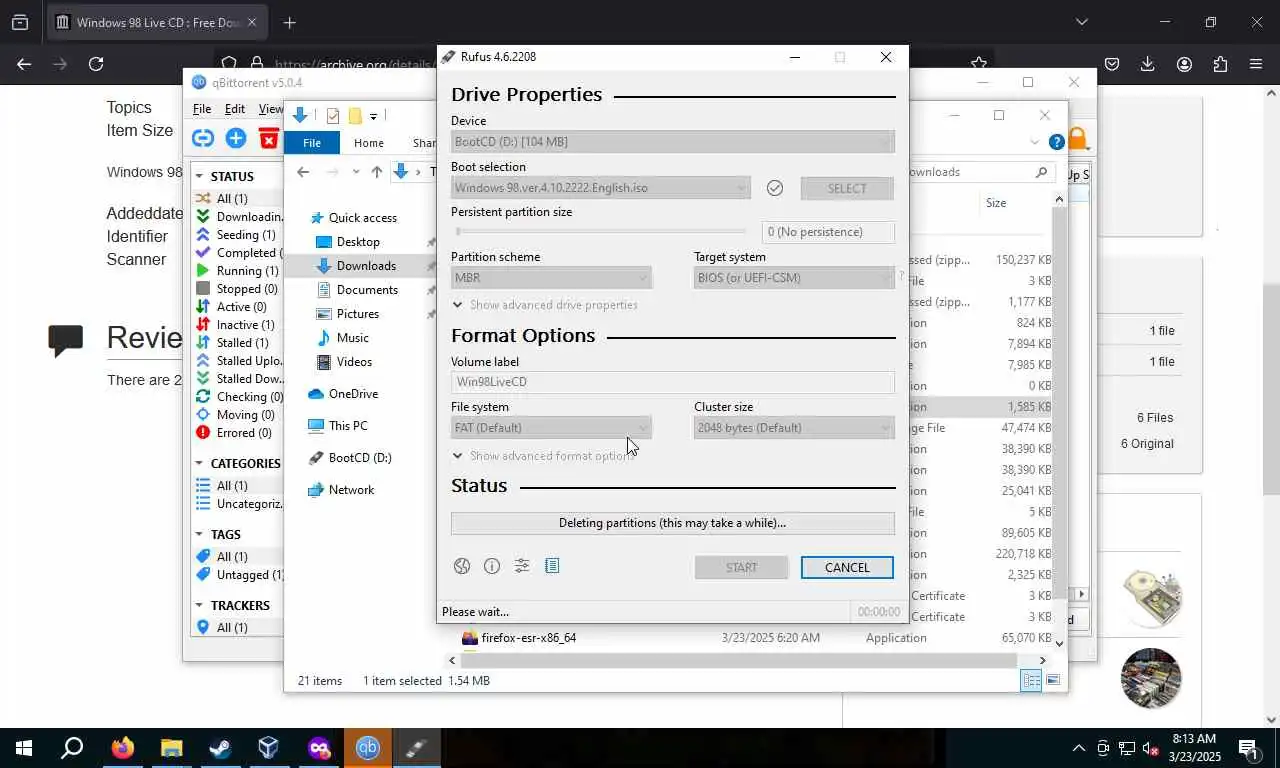Screen dimensions: 1280x768
Task: Click the Windows Start button
Action: [24, 747]
